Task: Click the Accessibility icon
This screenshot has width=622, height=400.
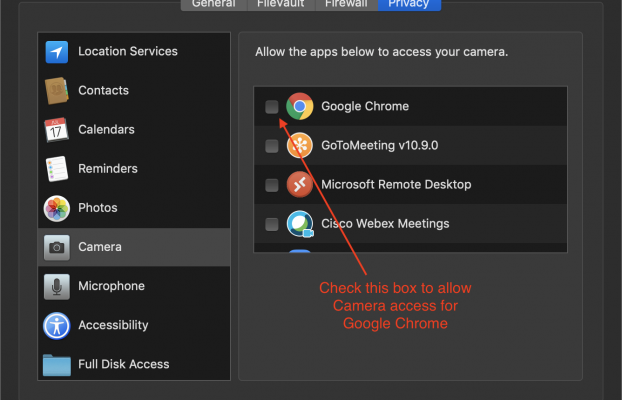Action: coord(57,325)
